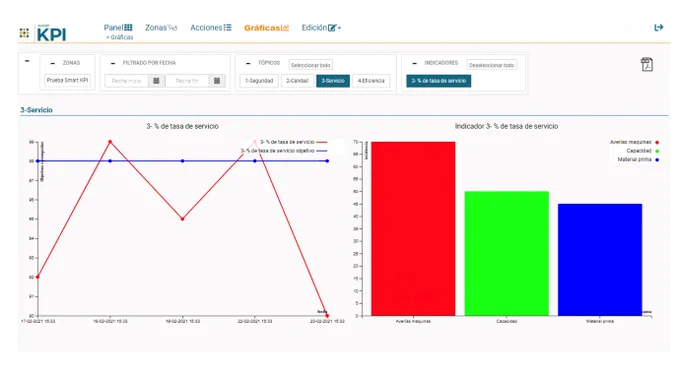
Task: Click the Deseleccionar todo button
Action: coord(491,65)
